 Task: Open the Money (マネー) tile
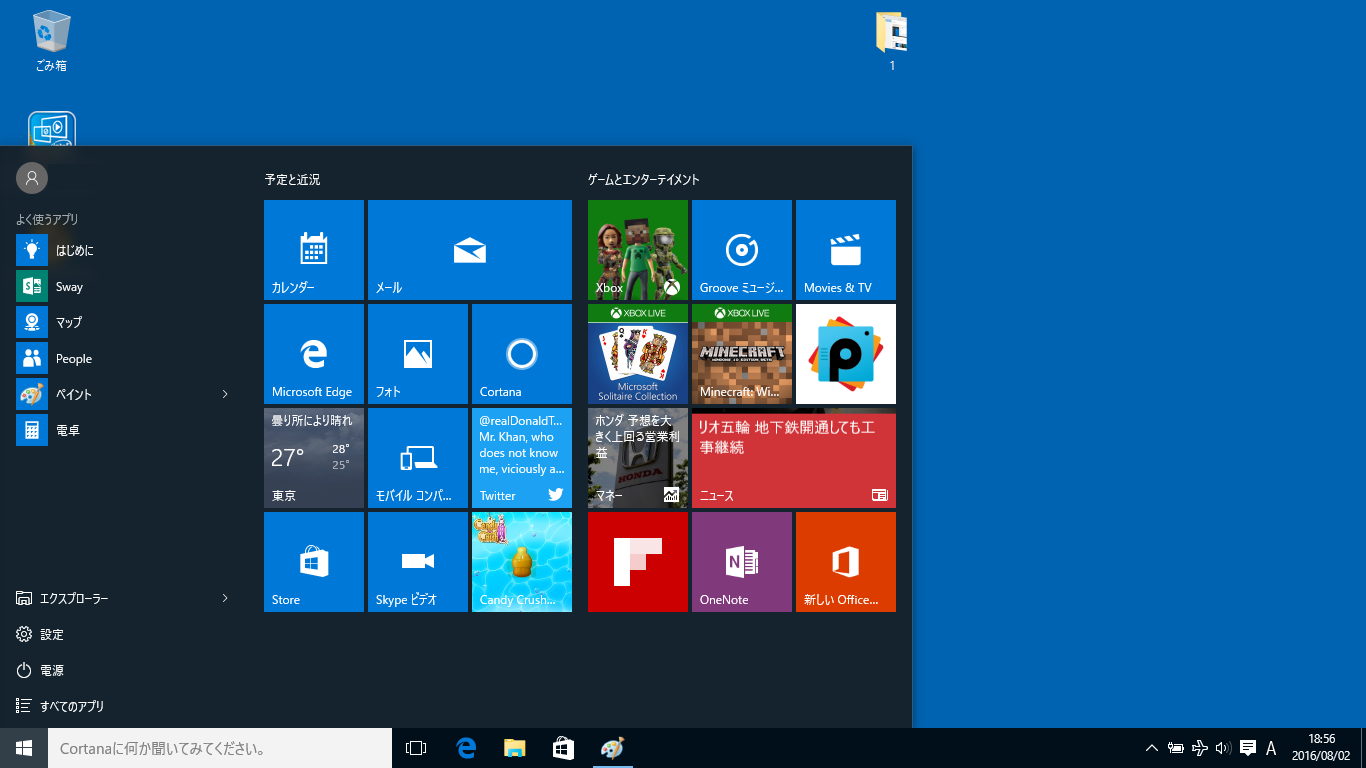coord(638,458)
